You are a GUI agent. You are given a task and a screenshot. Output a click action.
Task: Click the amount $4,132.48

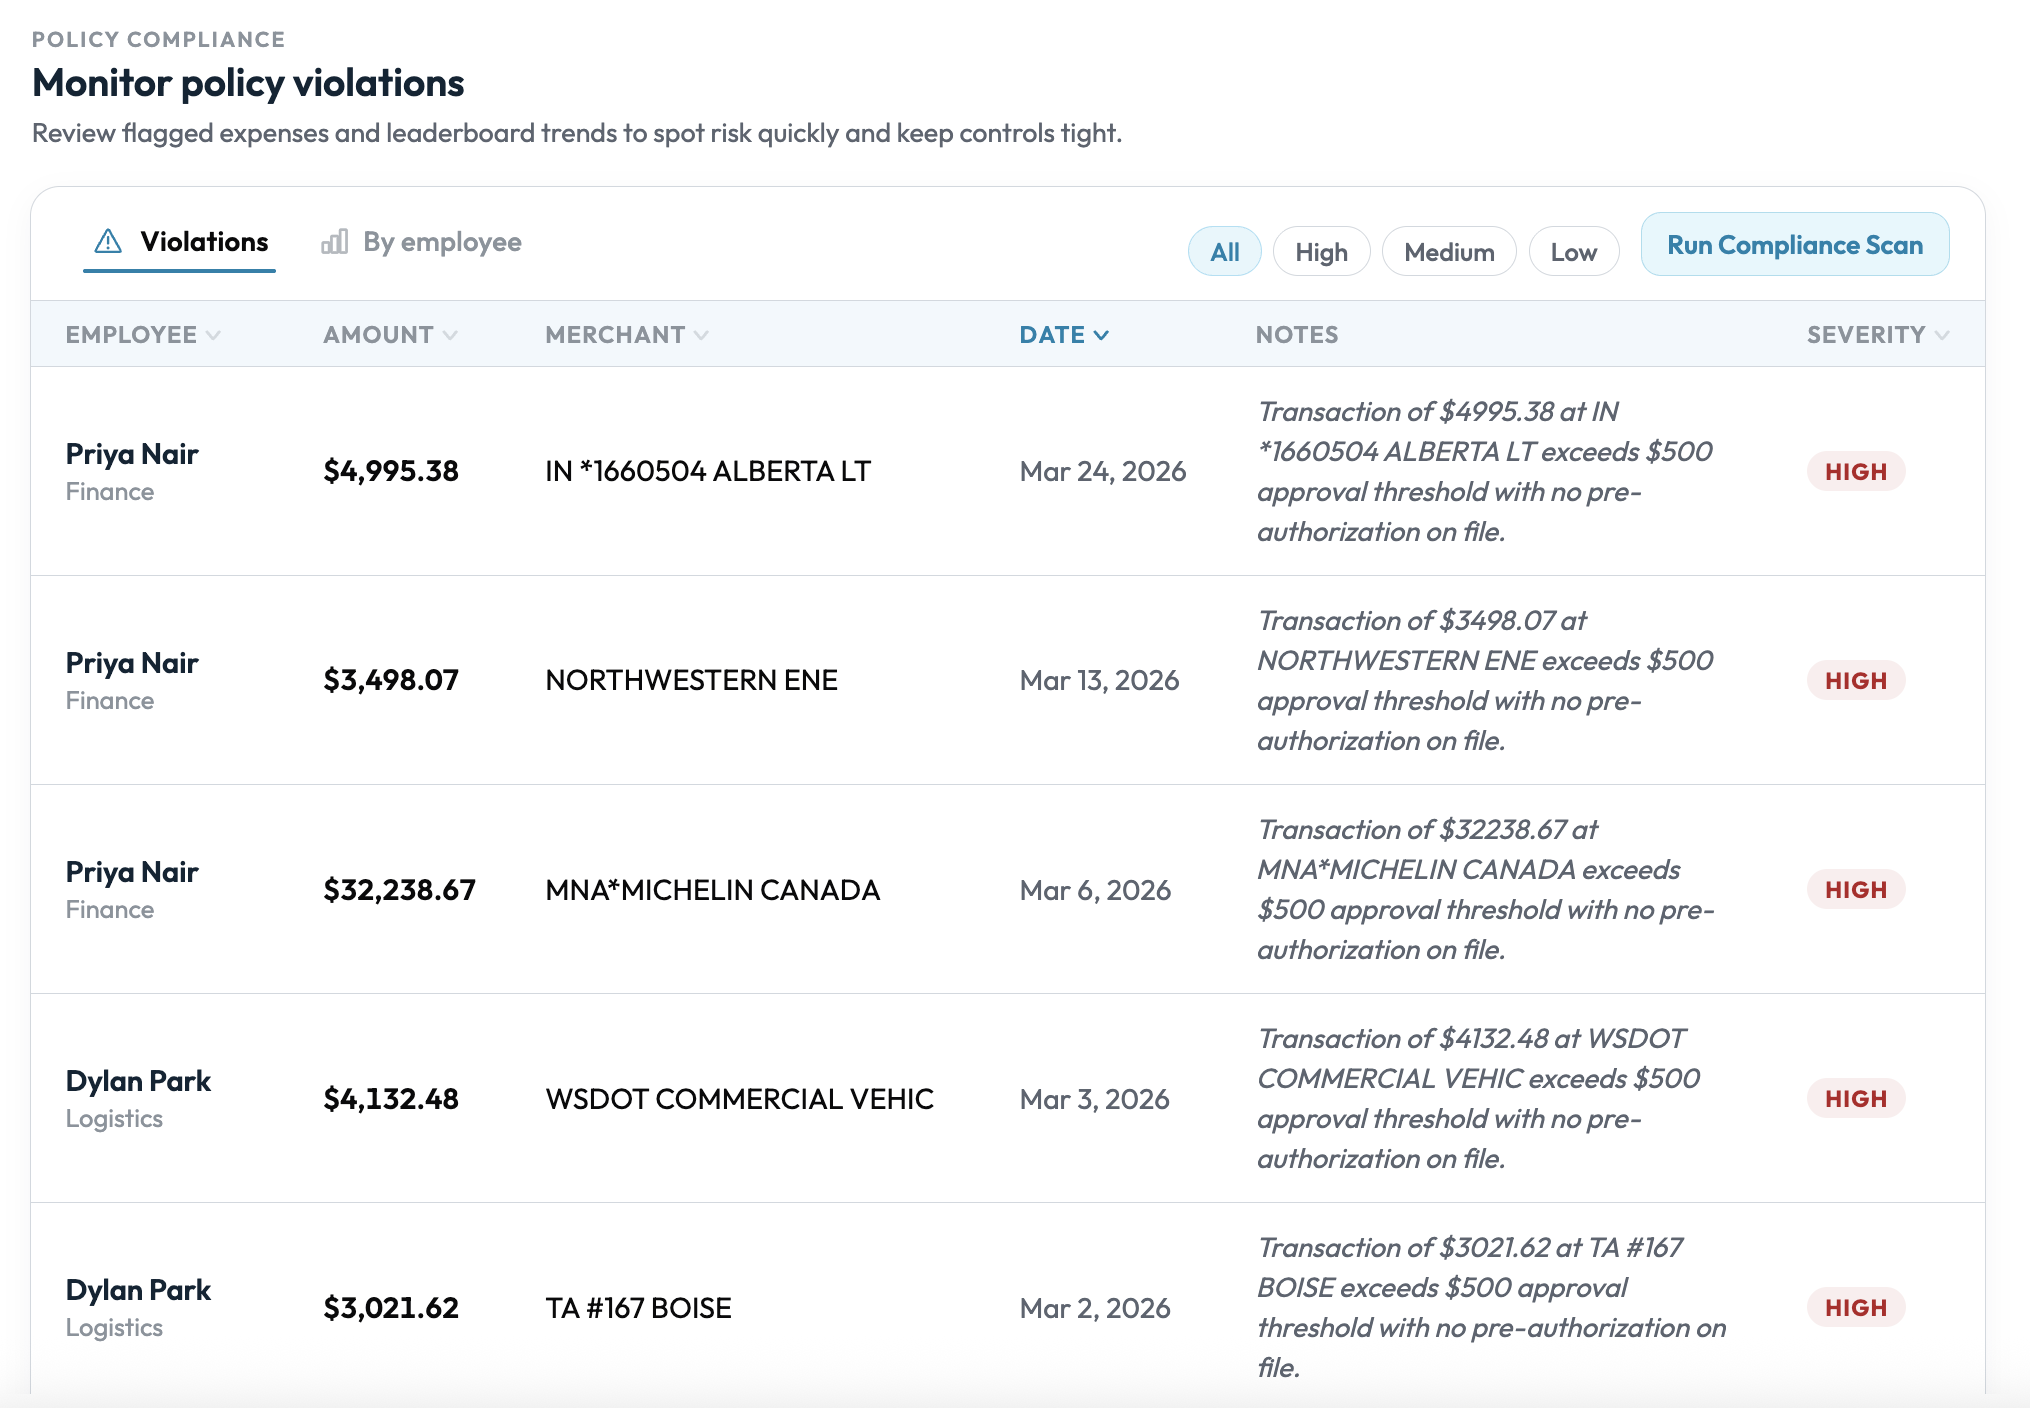coord(391,1099)
